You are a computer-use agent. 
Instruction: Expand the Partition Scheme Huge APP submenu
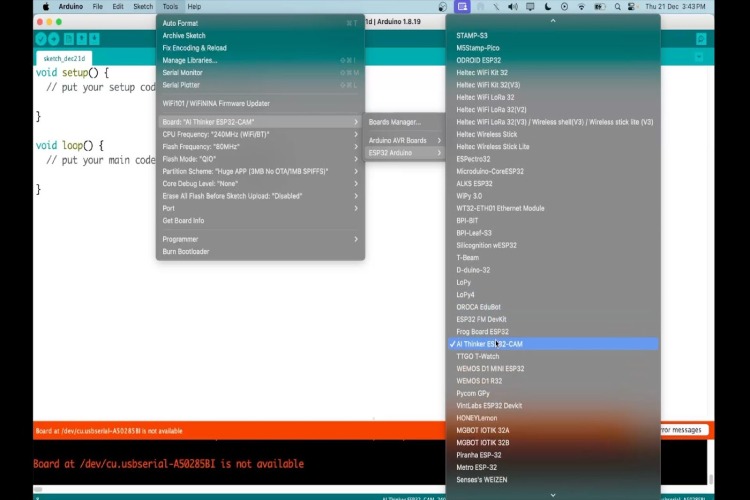point(260,171)
